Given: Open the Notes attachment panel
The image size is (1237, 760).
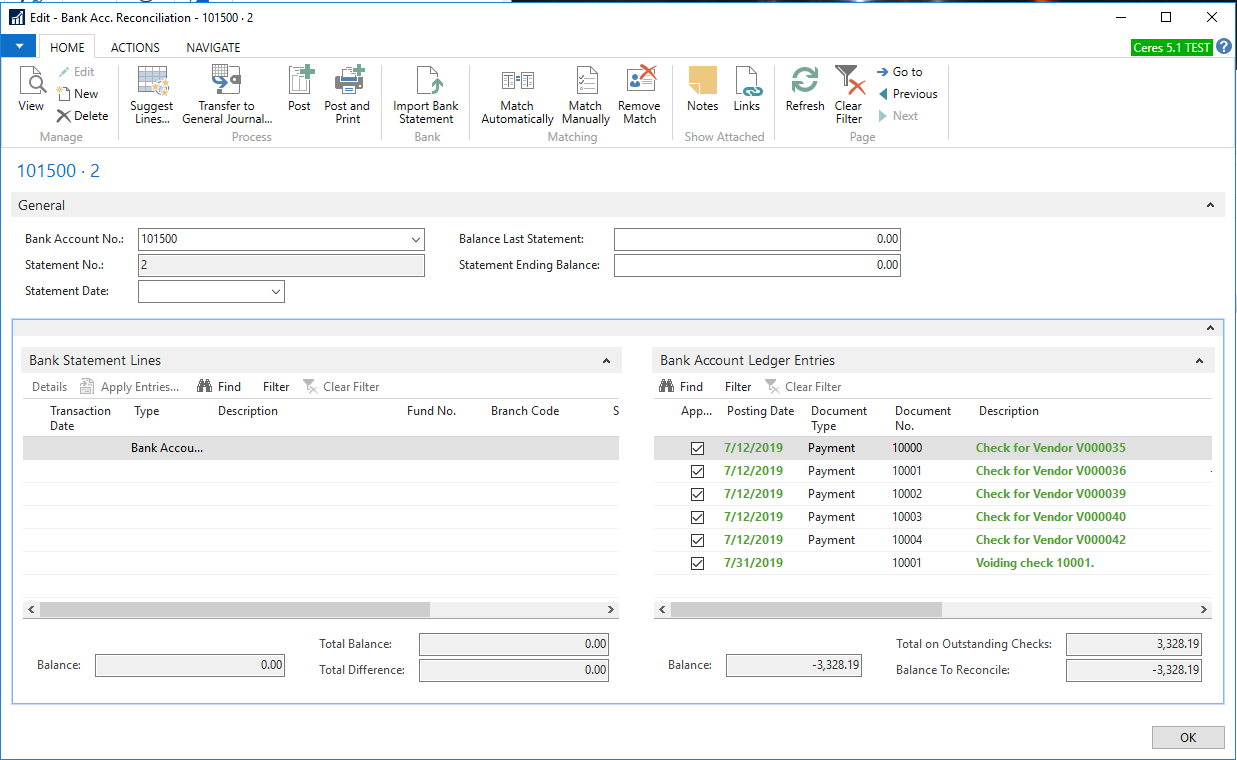Looking at the screenshot, I should pyautogui.click(x=702, y=82).
